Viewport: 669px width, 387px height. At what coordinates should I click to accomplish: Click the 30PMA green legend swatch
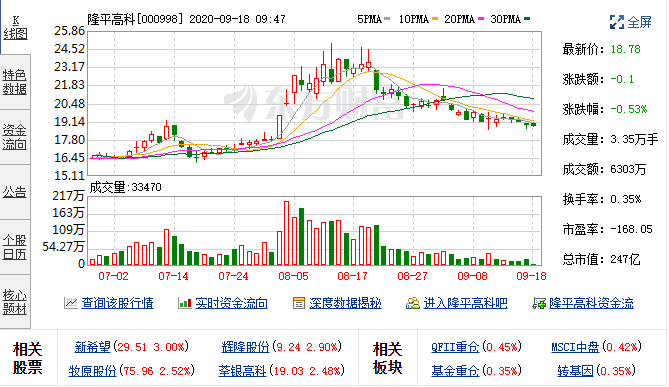(527, 19)
